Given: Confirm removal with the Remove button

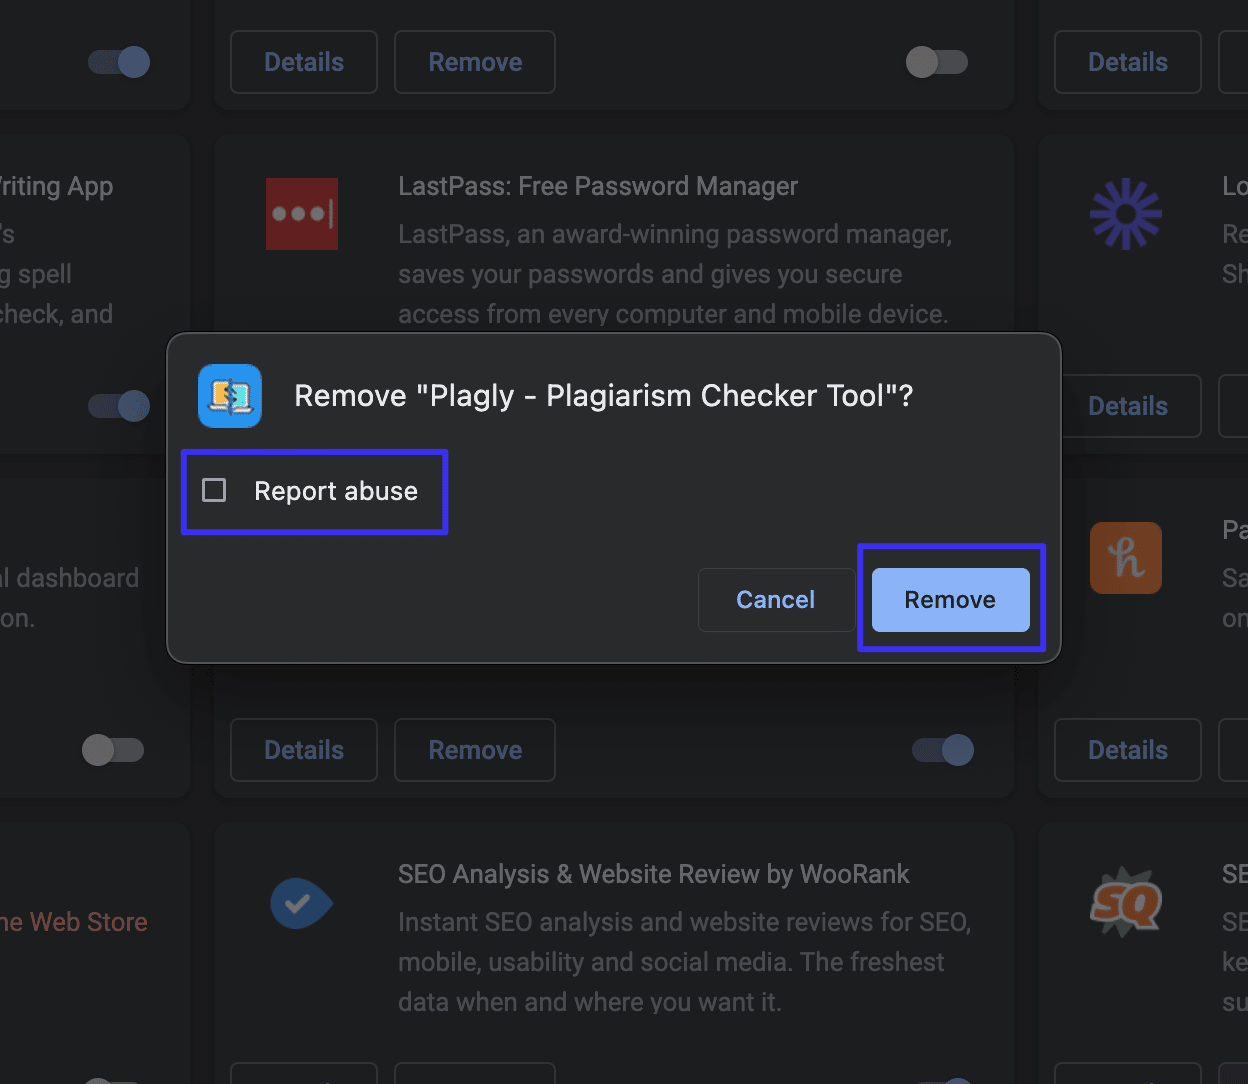Looking at the screenshot, I should (950, 599).
